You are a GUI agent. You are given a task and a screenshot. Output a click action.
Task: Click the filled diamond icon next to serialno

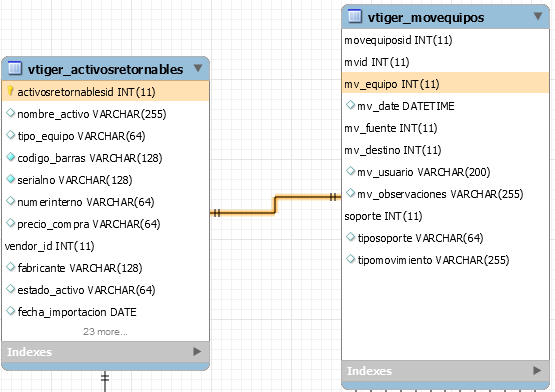click(11, 179)
